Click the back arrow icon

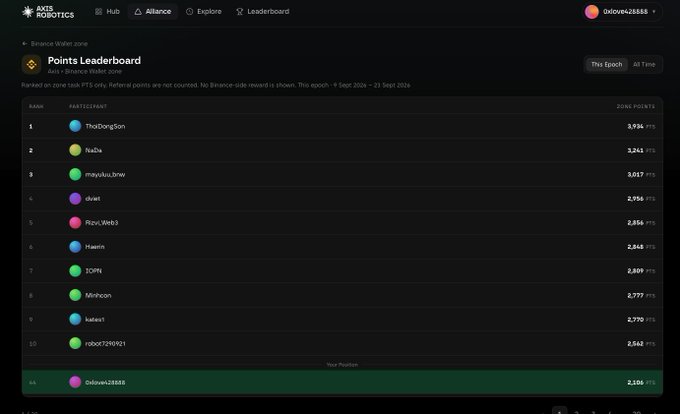pos(25,44)
